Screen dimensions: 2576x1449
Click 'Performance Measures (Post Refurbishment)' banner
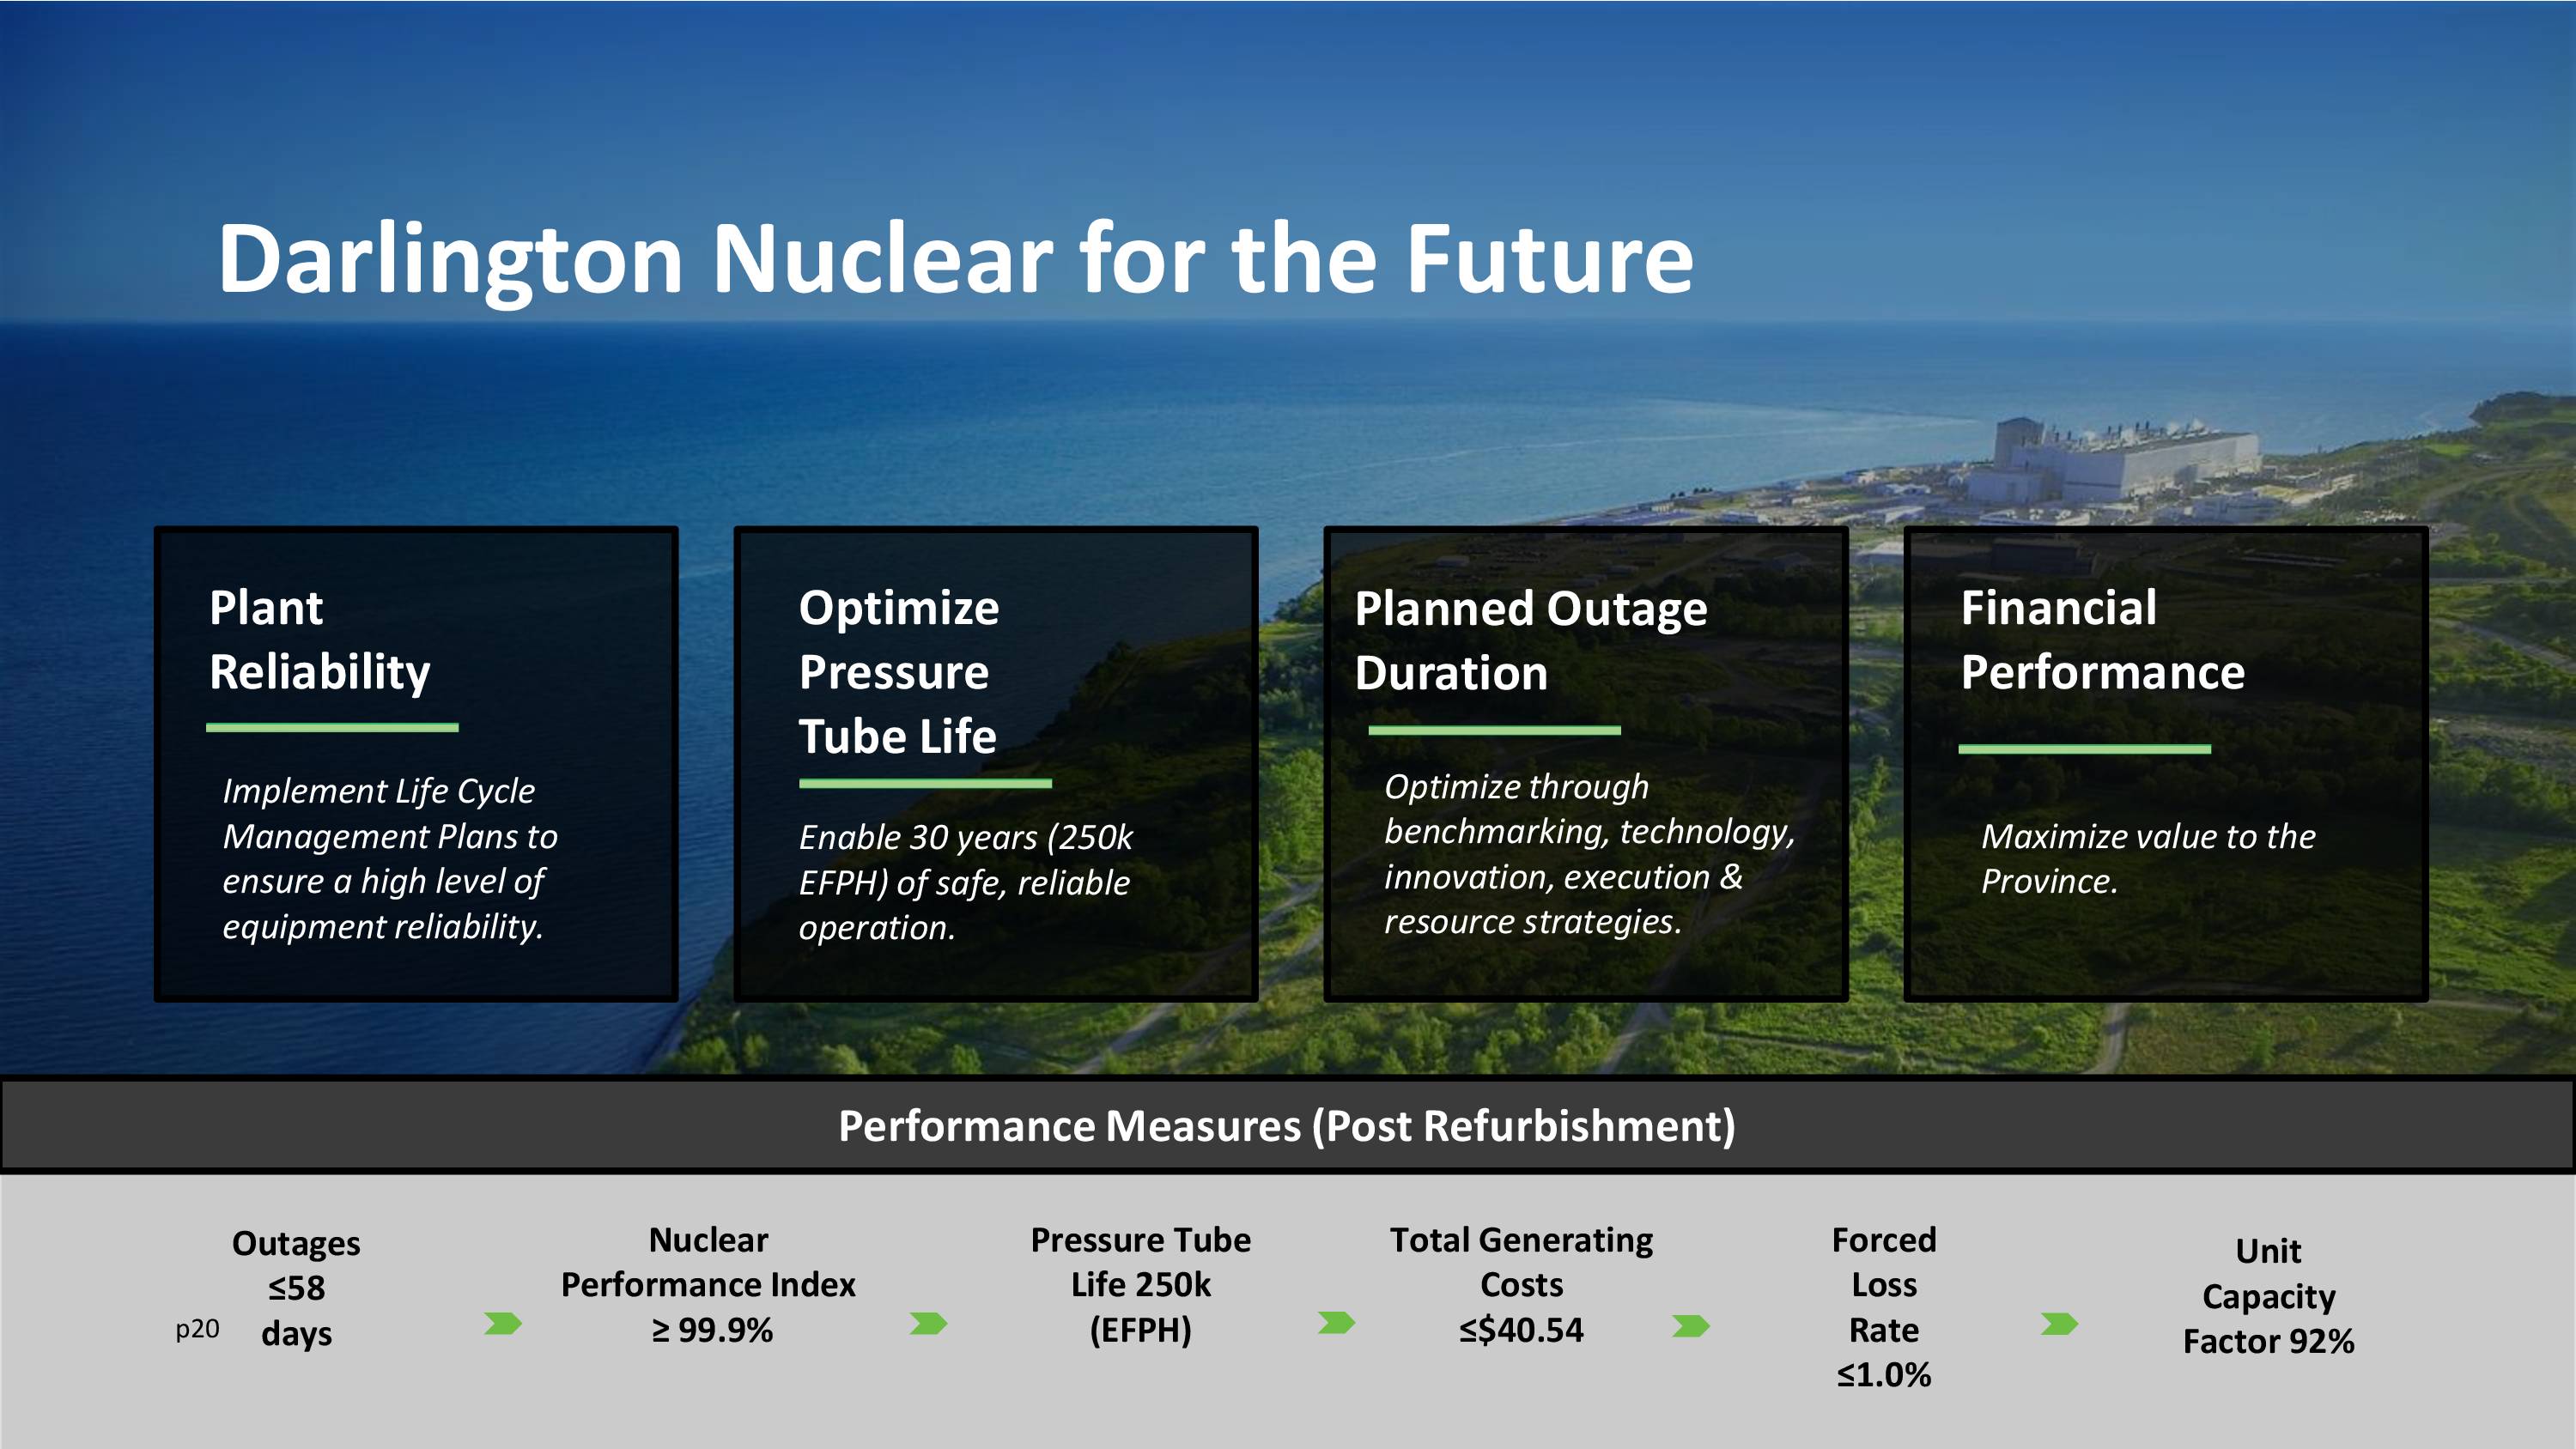click(1287, 1126)
